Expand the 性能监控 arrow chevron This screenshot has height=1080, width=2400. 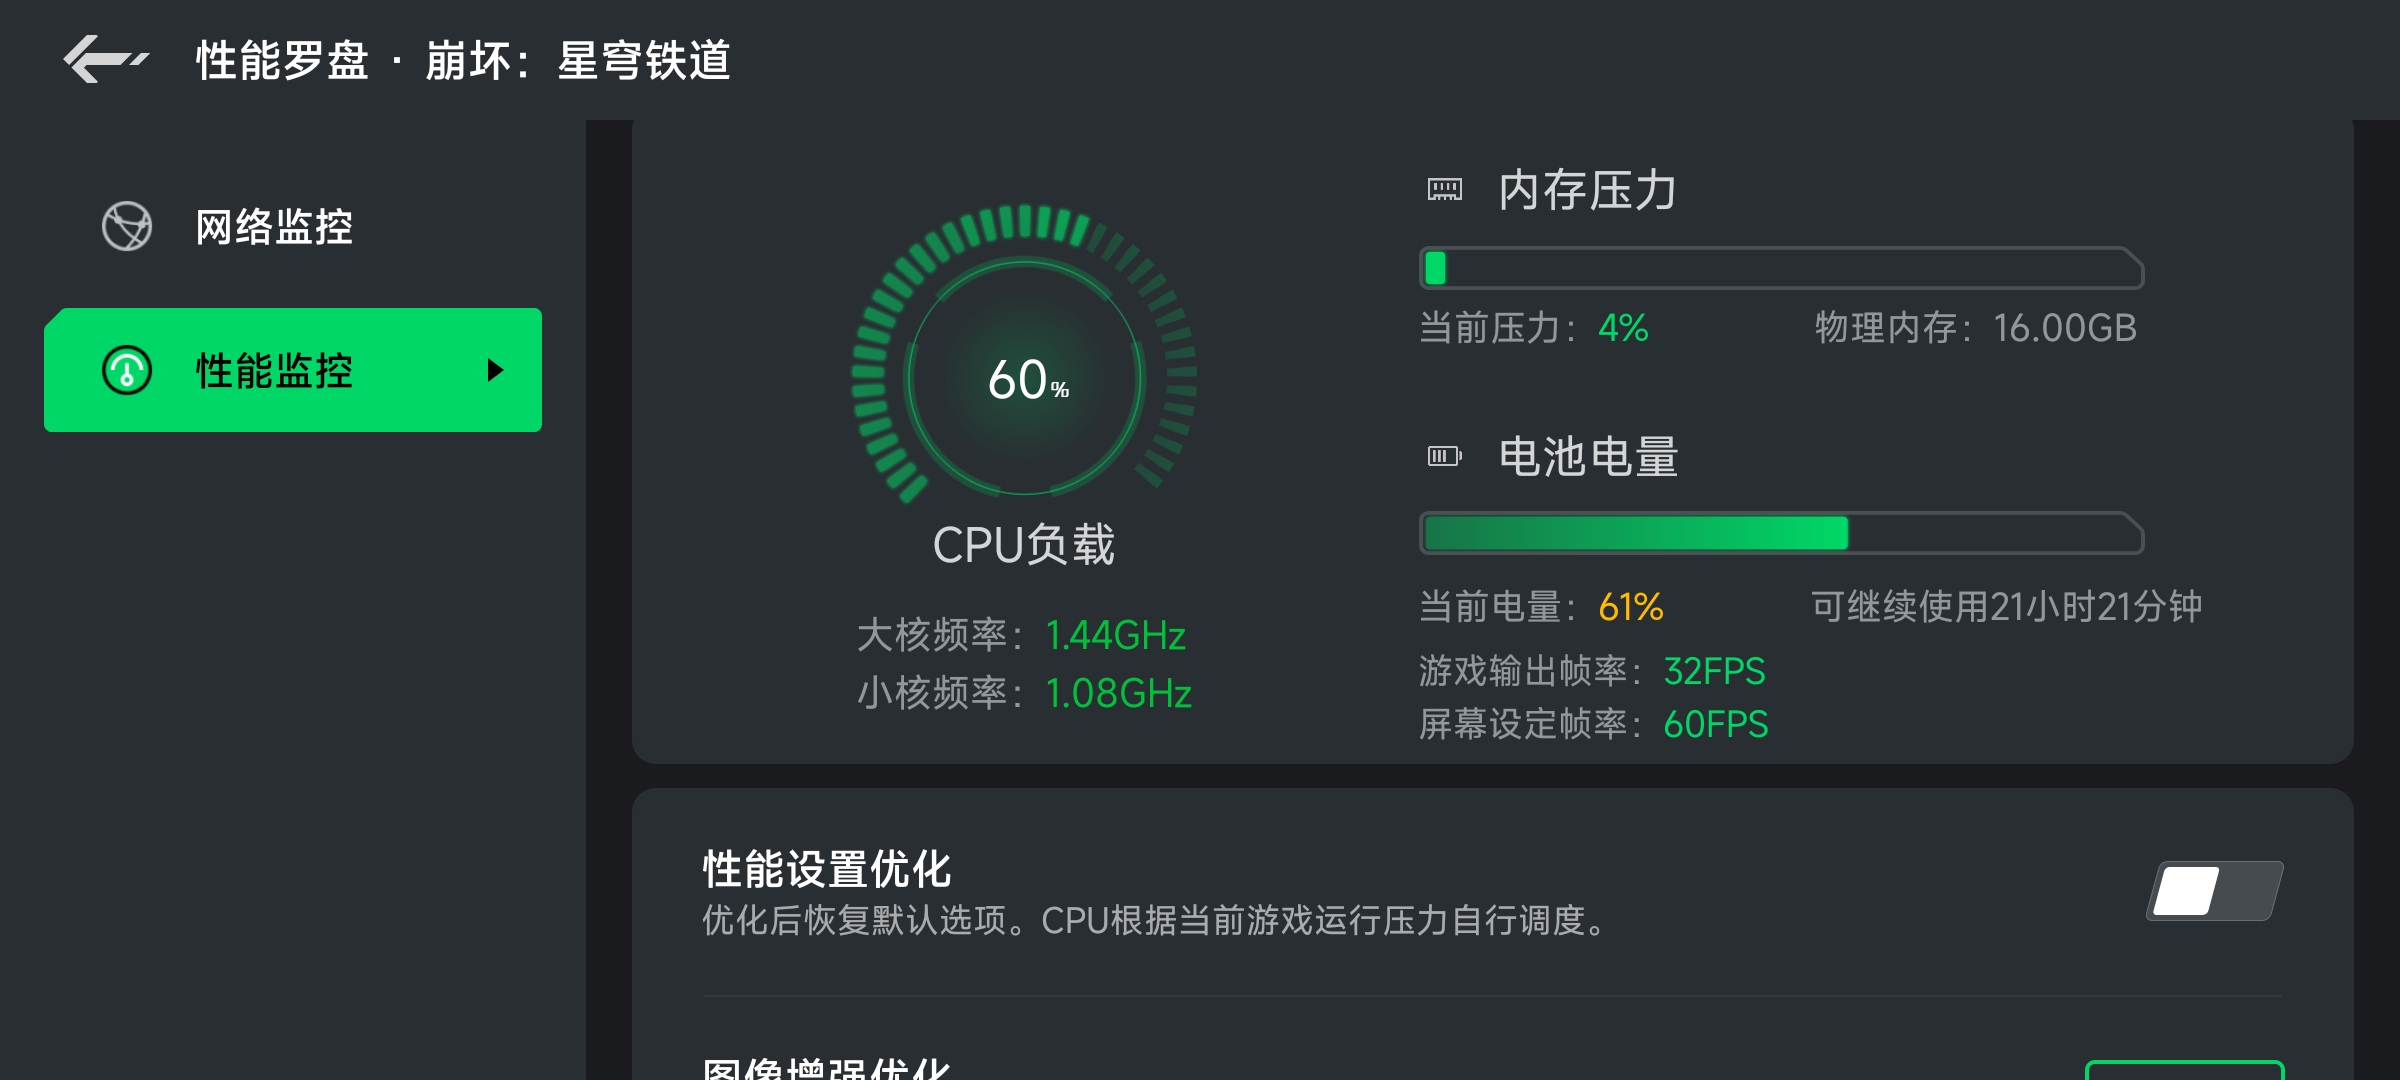[495, 370]
